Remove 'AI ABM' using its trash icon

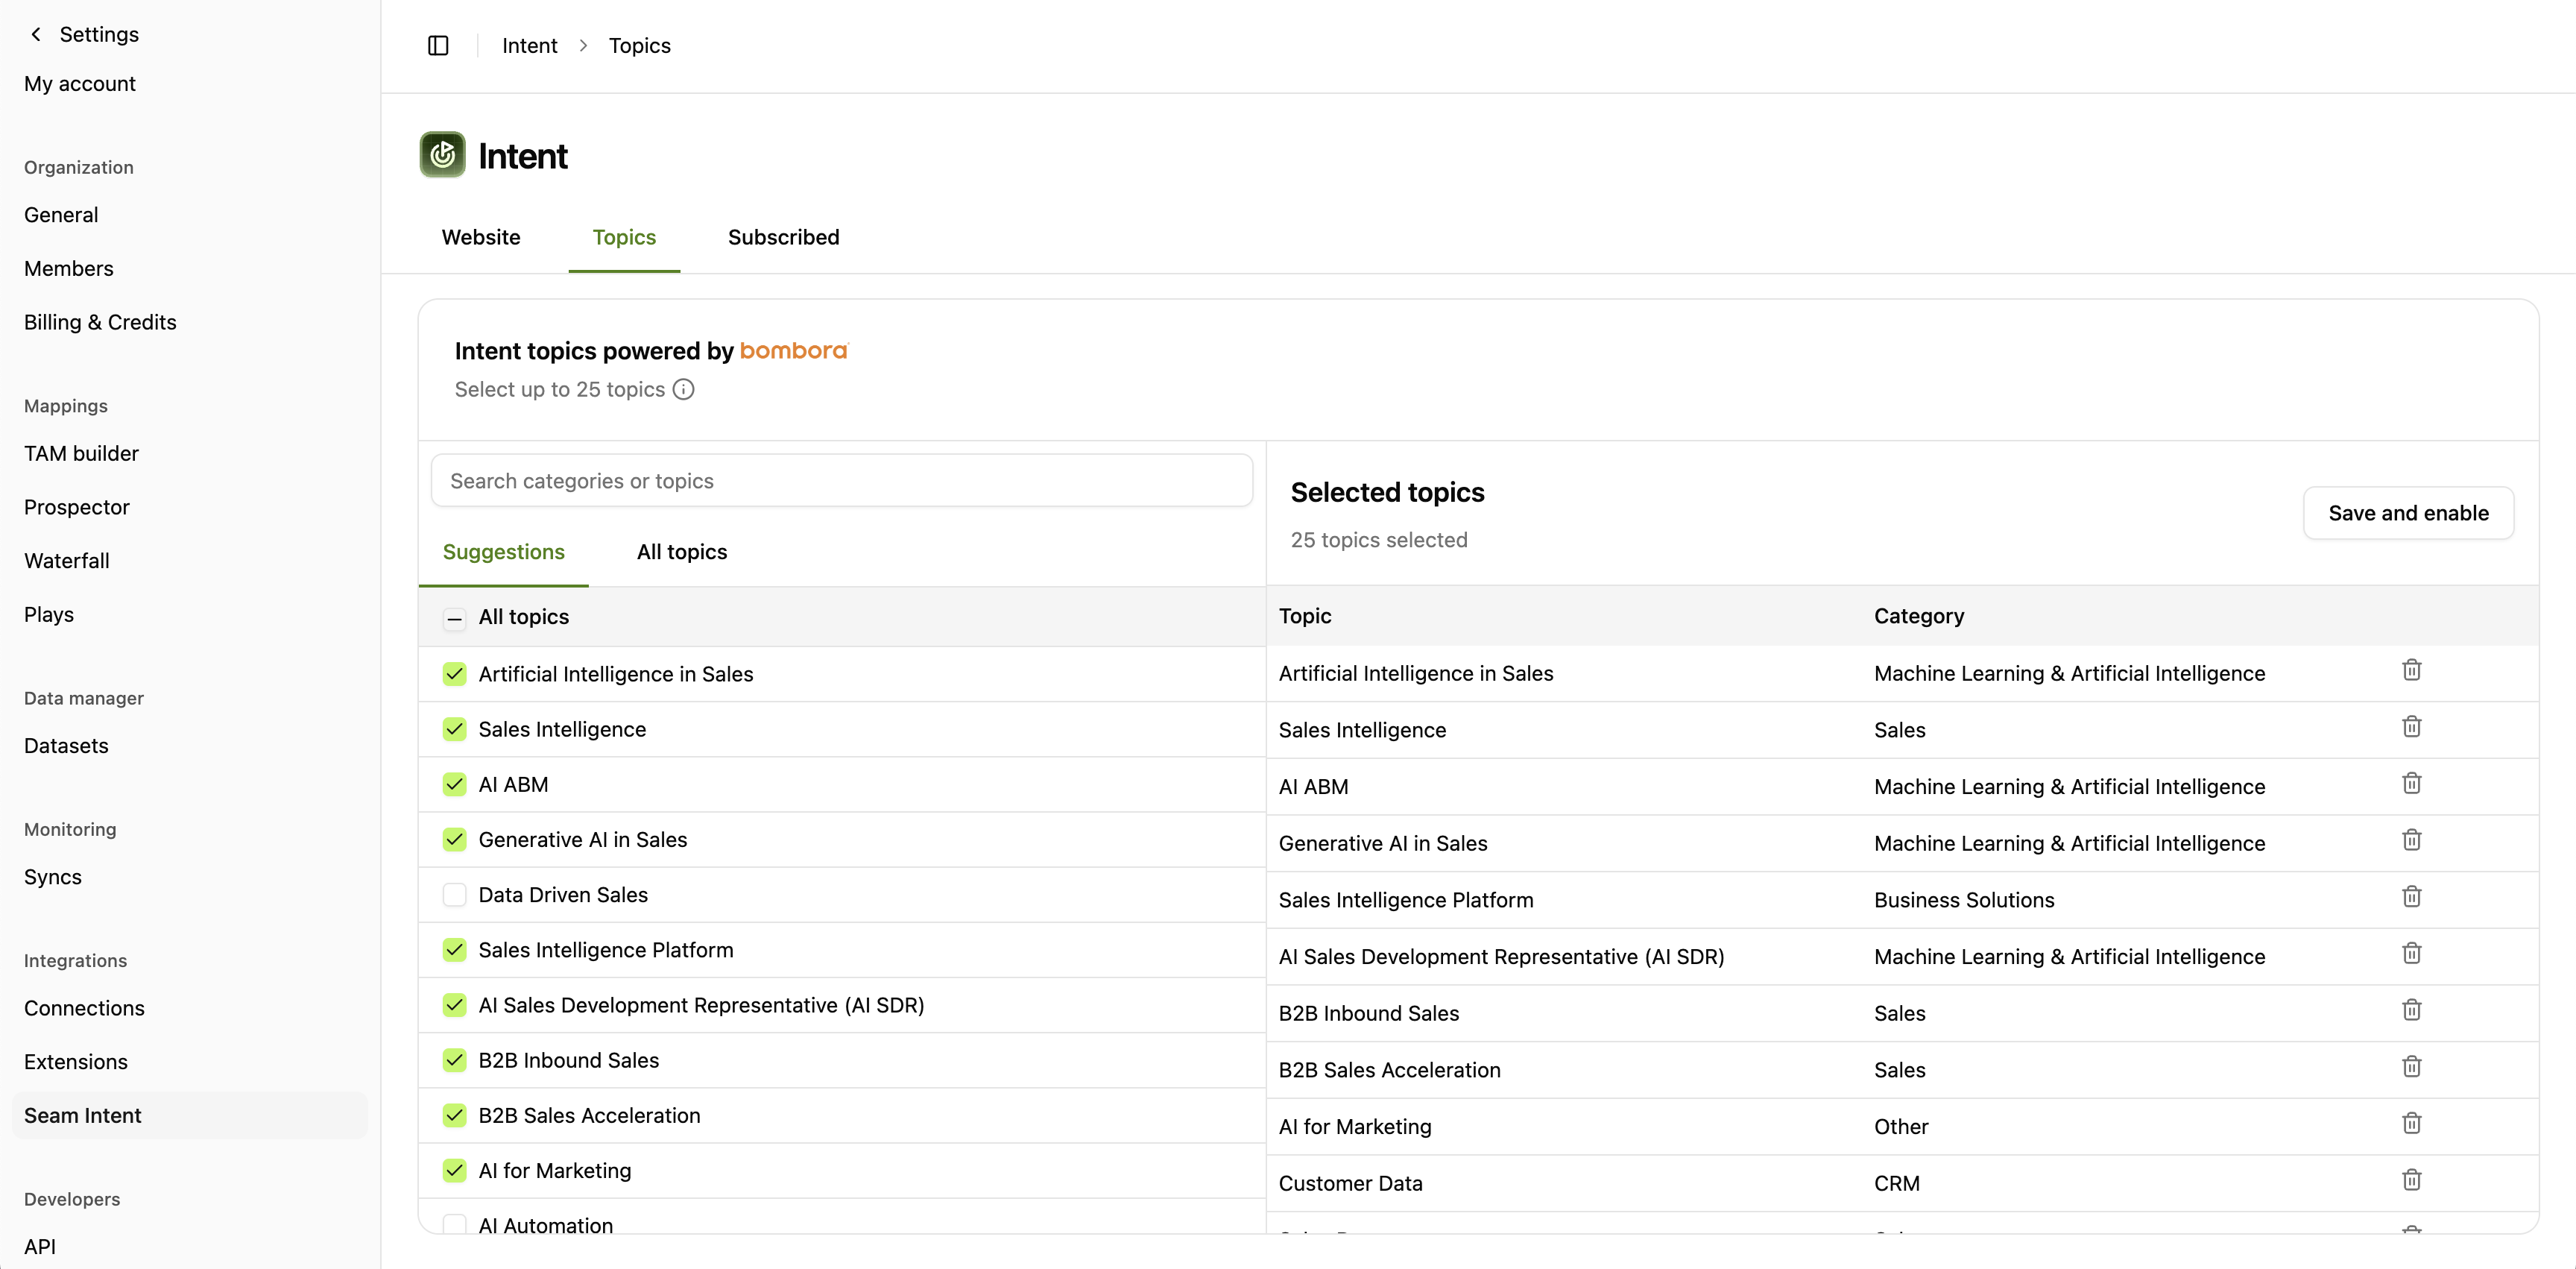[2411, 783]
